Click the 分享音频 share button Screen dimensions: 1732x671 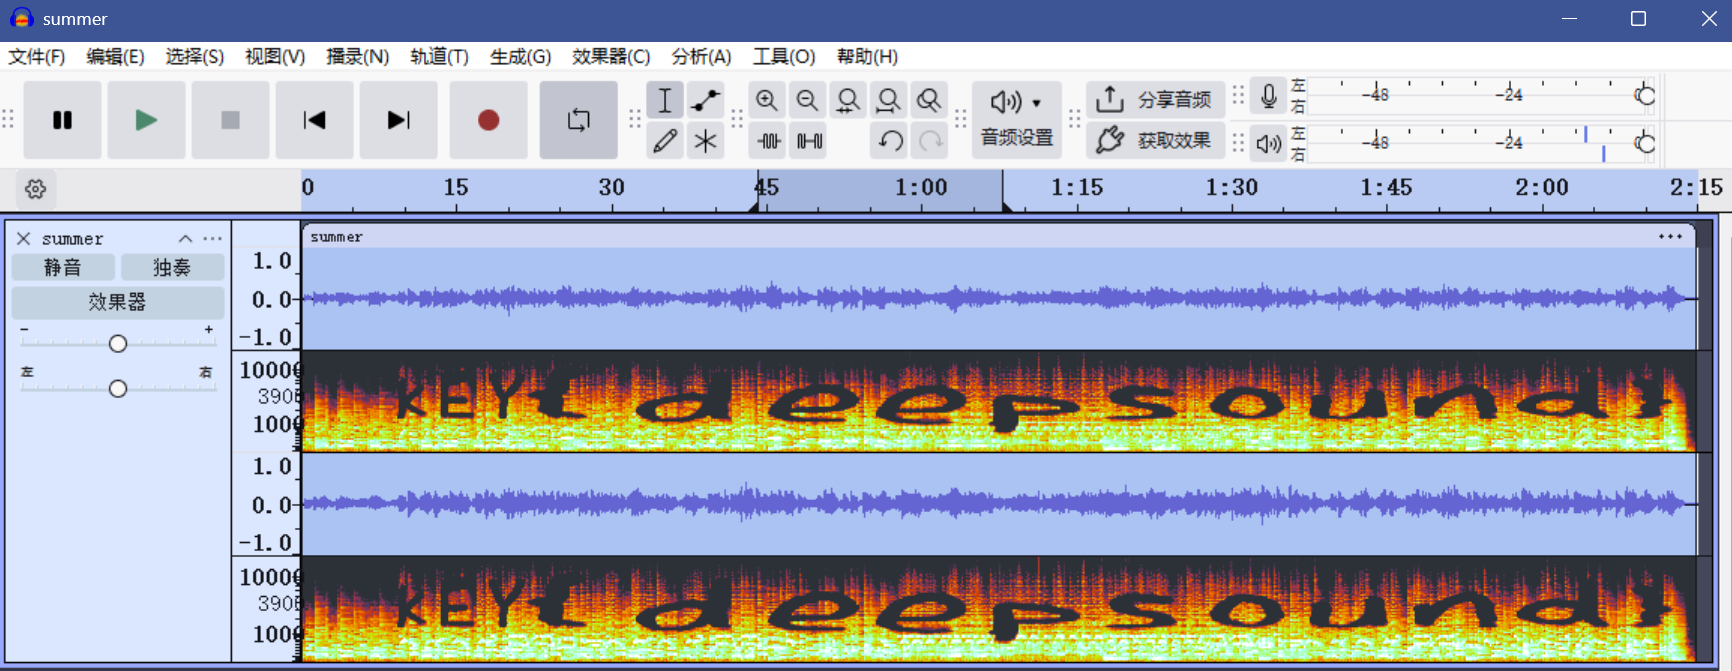click(1155, 100)
